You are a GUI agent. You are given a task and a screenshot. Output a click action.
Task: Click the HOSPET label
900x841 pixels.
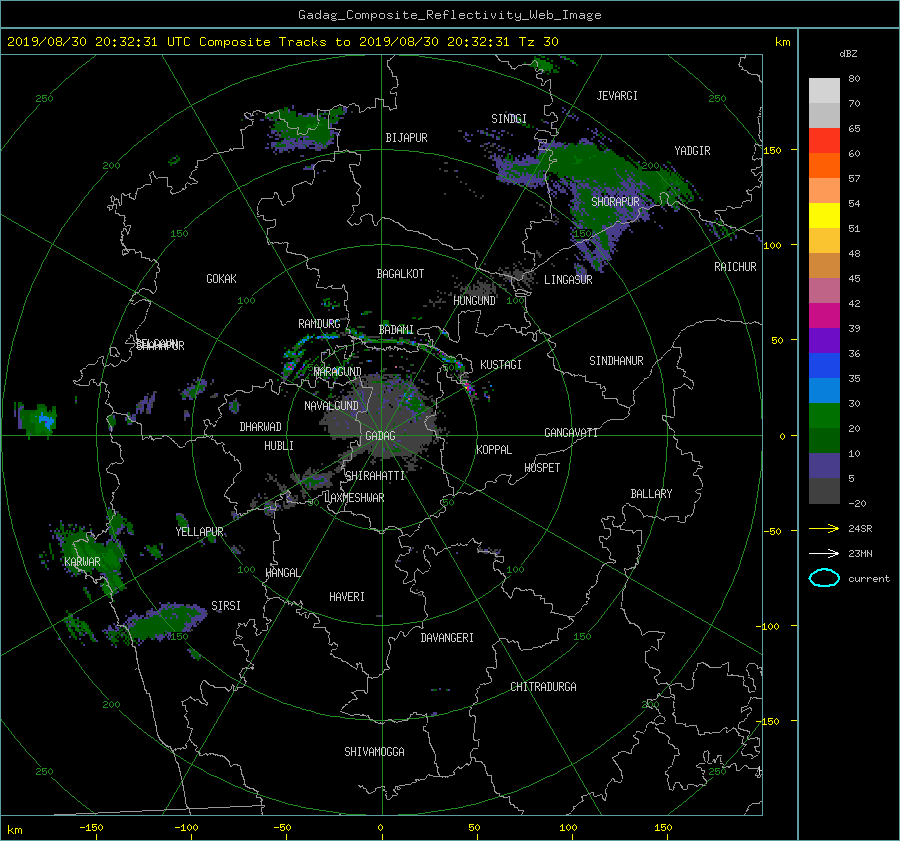coord(542,468)
